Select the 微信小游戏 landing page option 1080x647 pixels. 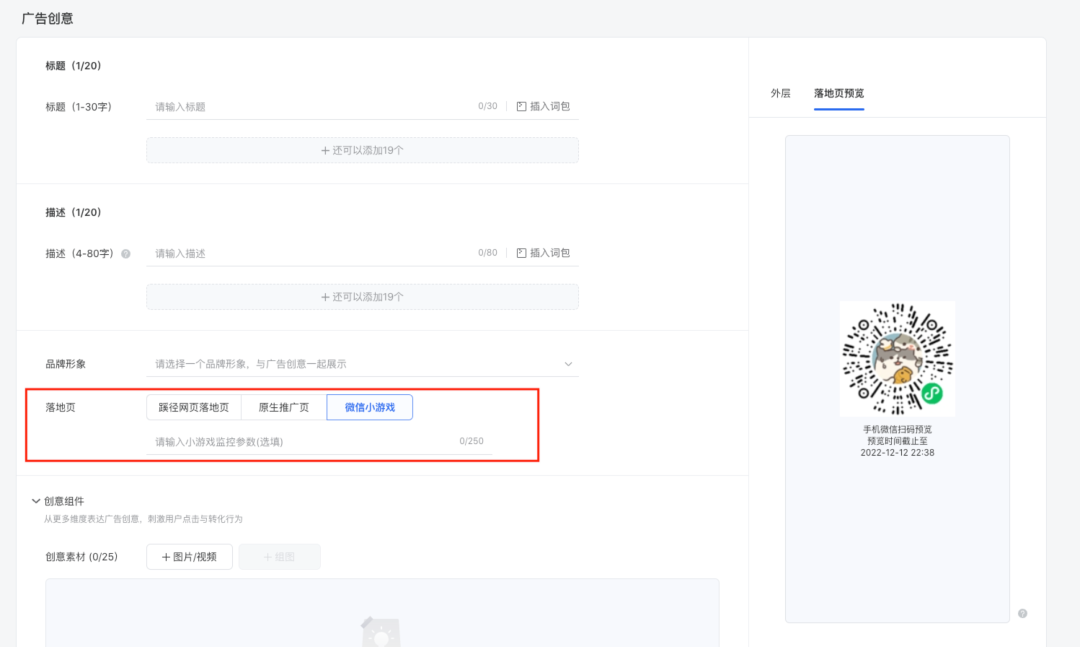click(x=370, y=407)
